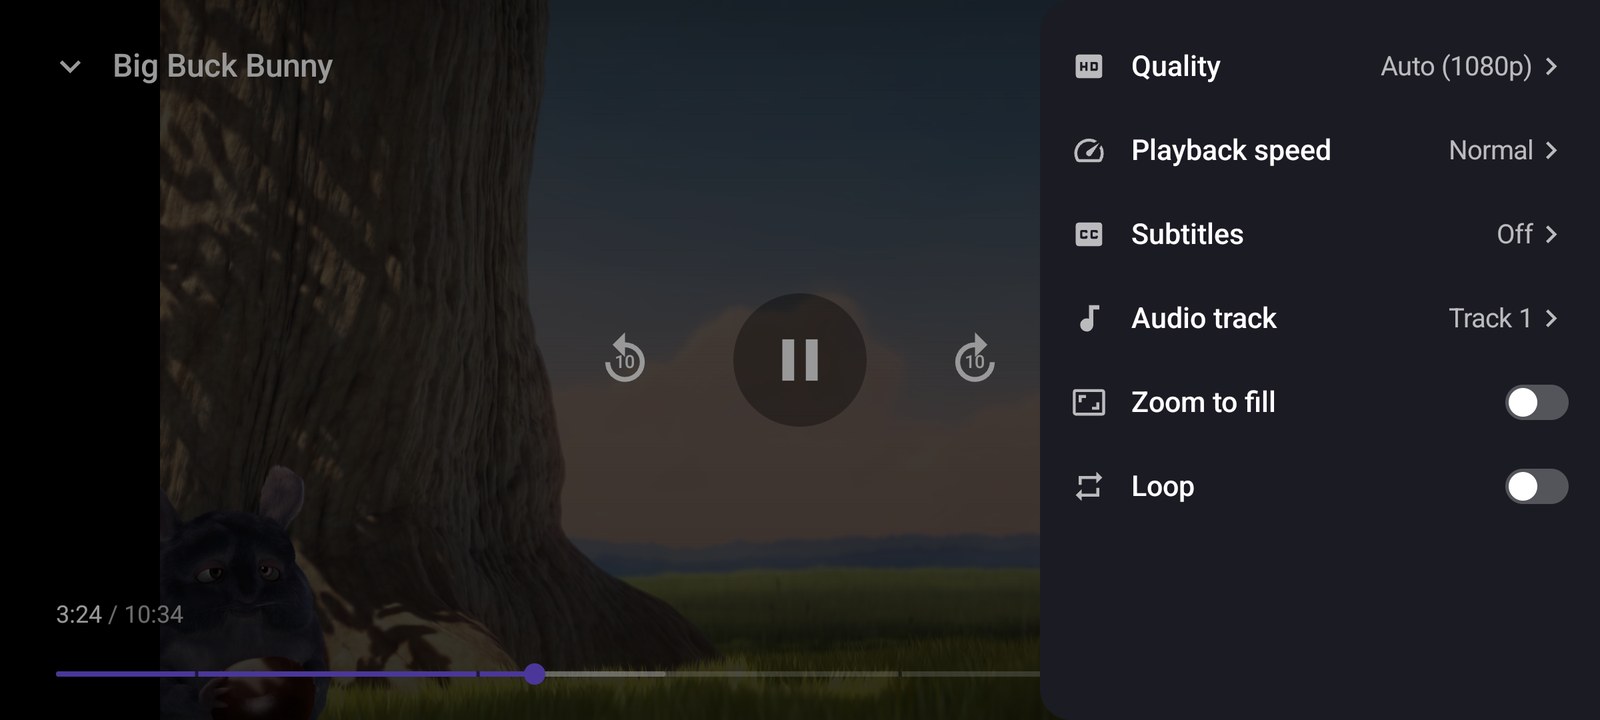The height and width of the screenshot is (720, 1600).
Task: Click the Normal speed value
Action: click(x=1490, y=150)
